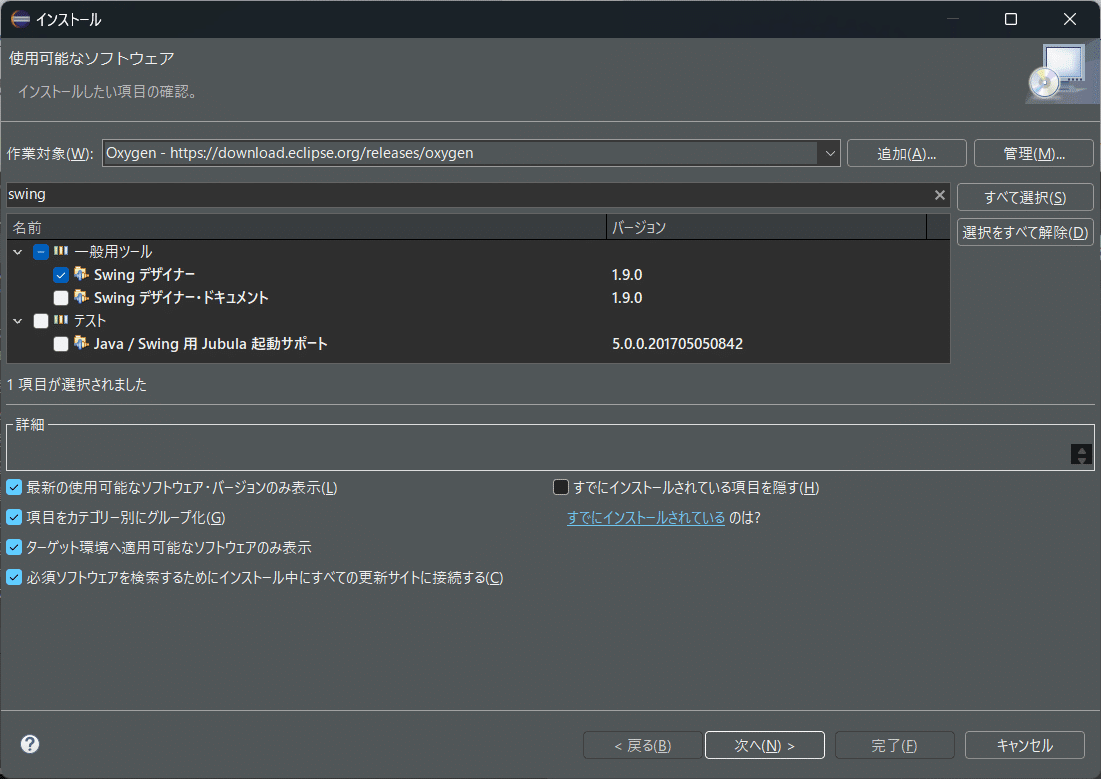
Task: Clear the swing filter text with X icon
Action: [x=940, y=195]
